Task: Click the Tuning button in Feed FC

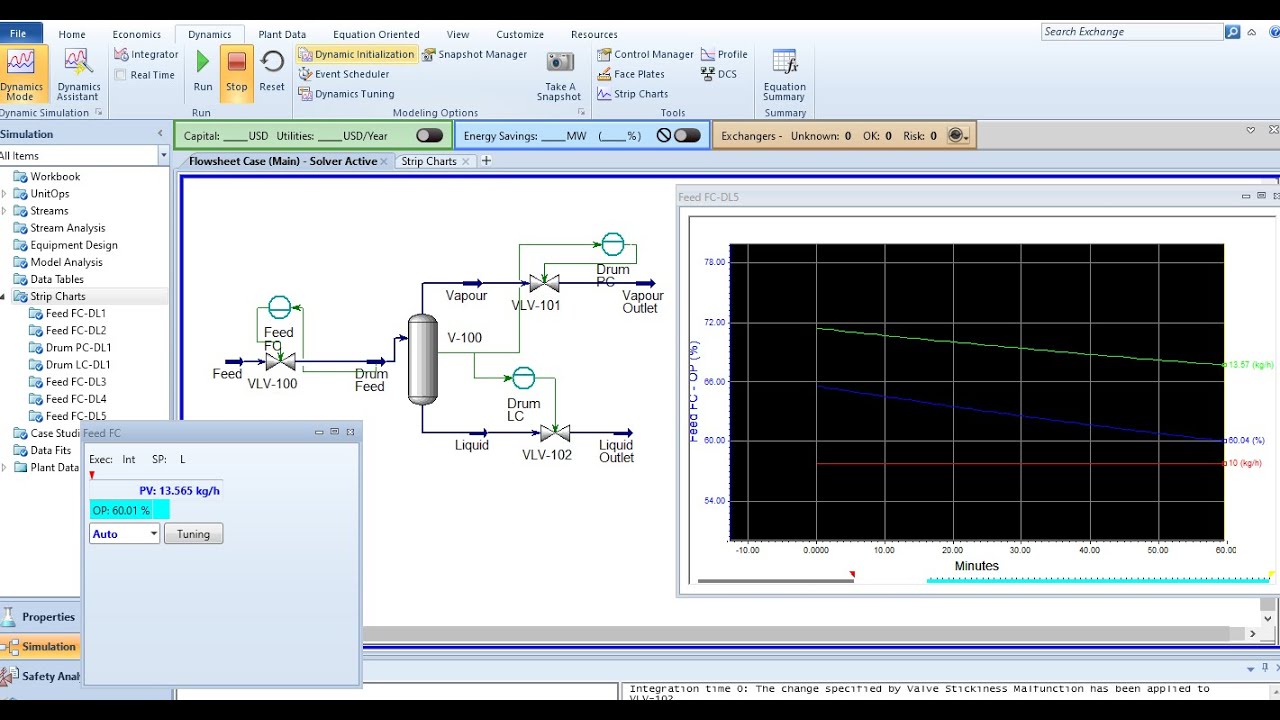Action: pyautogui.click(x=193, y=534)
